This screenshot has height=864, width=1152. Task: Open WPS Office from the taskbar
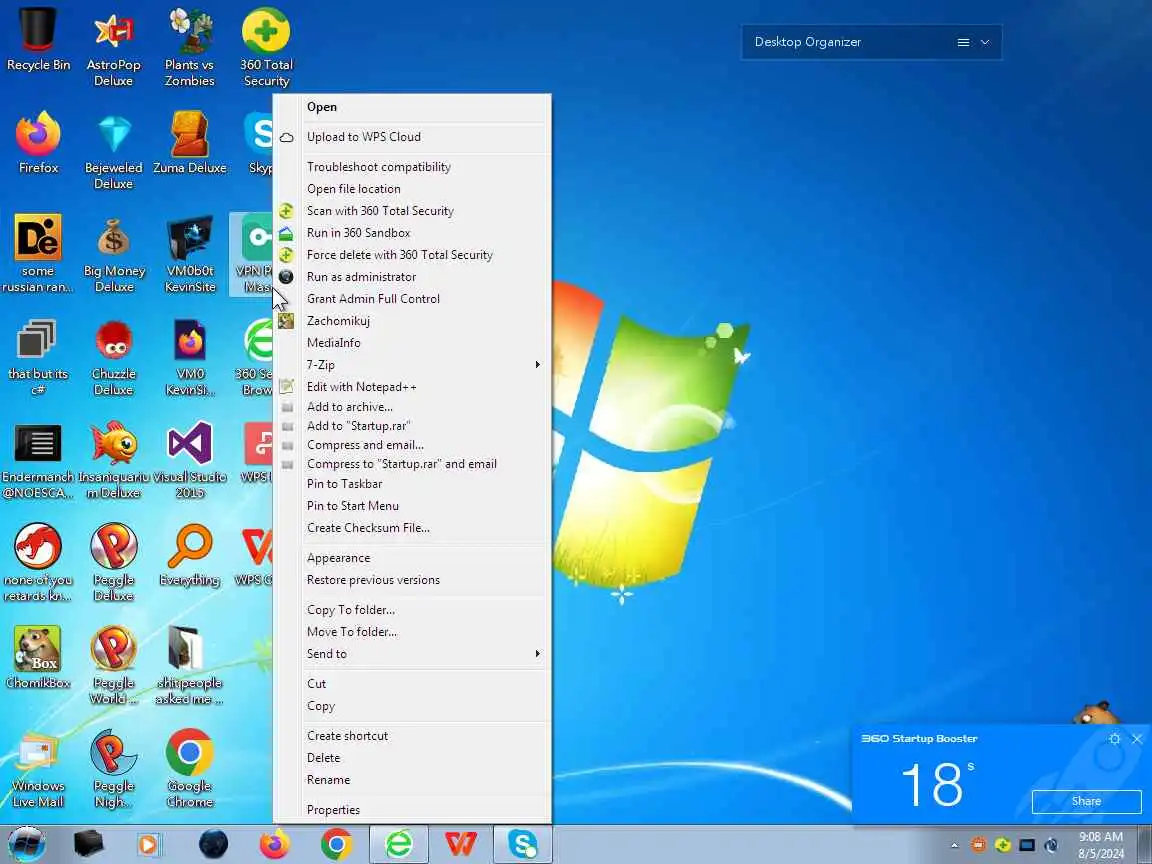pyautogui.click(x=461, y=845)
